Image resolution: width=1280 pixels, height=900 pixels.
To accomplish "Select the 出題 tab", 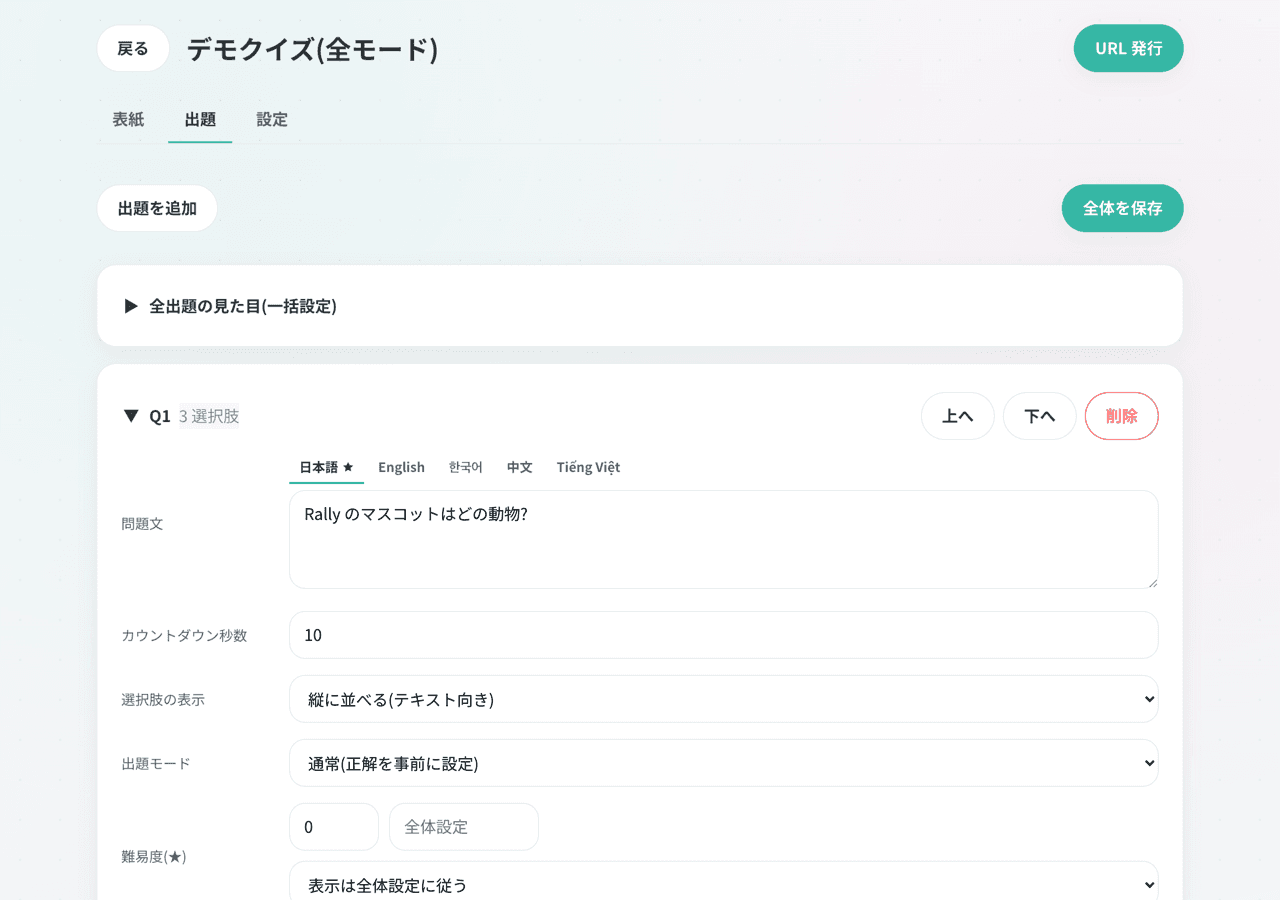I will 200,119.
